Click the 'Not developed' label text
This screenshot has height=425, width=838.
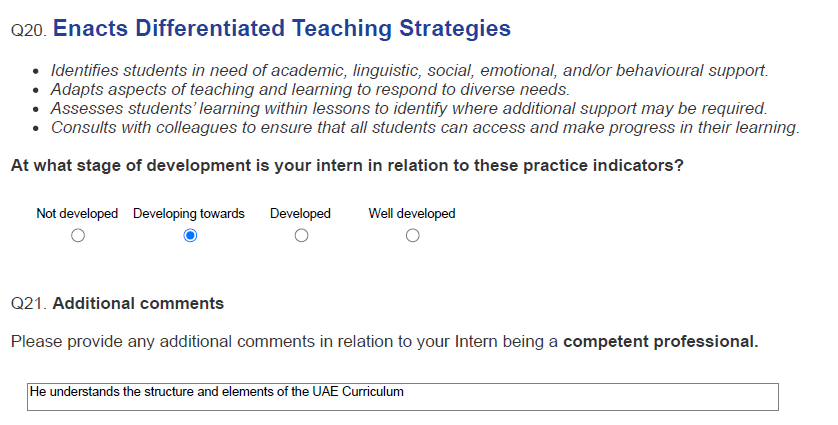[x=77, y=213]
